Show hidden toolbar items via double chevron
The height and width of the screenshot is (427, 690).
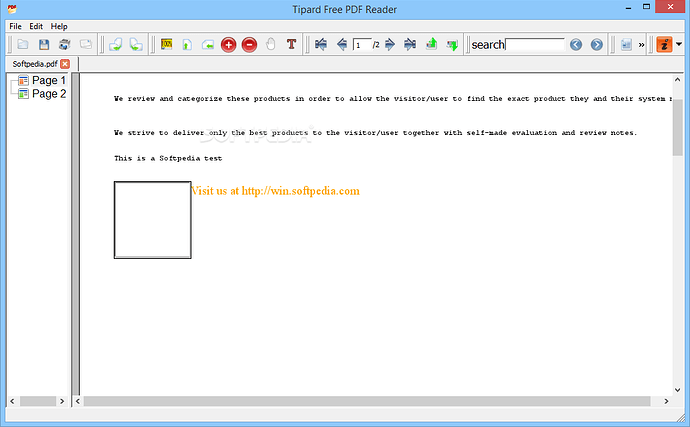641,44
